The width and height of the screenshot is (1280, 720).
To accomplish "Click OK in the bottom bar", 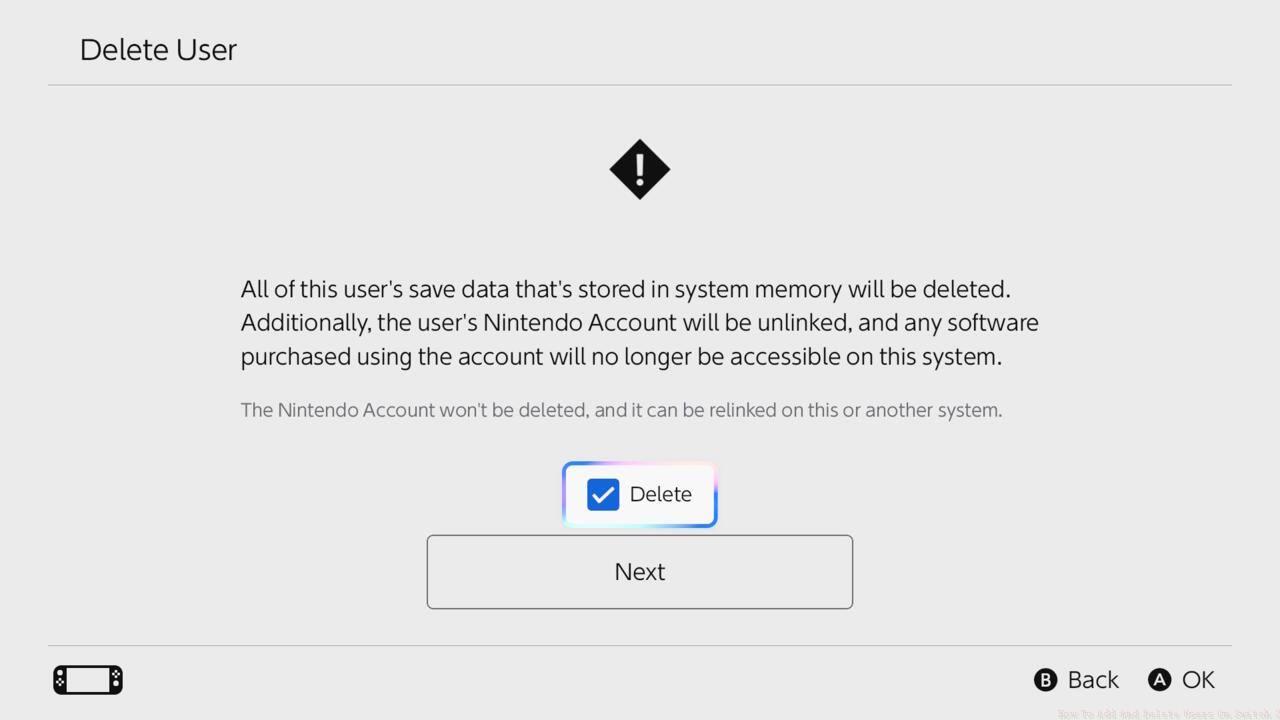I will pyautogui.click(x=1200, y=679).
